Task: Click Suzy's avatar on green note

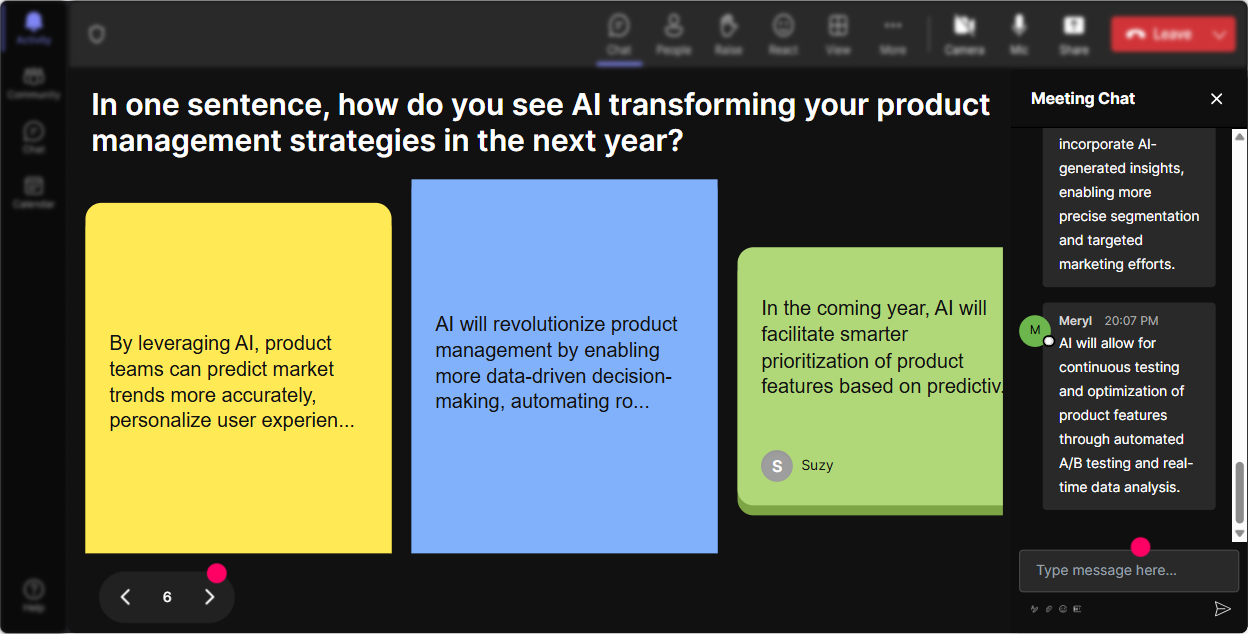Action: click(777, 465)
